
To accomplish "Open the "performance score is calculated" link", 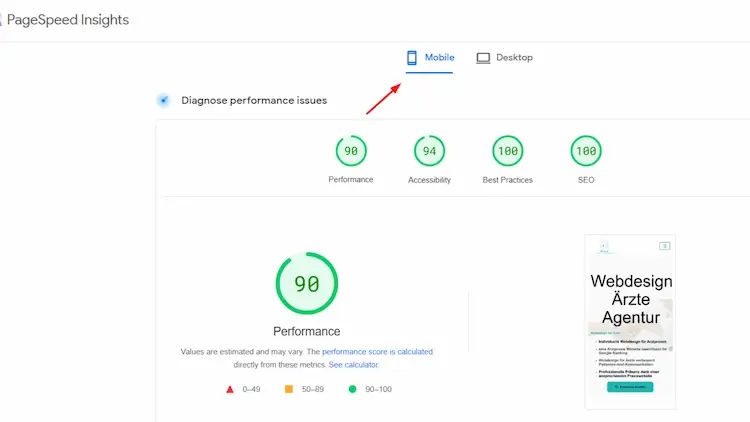I will [x=377, y=352].
